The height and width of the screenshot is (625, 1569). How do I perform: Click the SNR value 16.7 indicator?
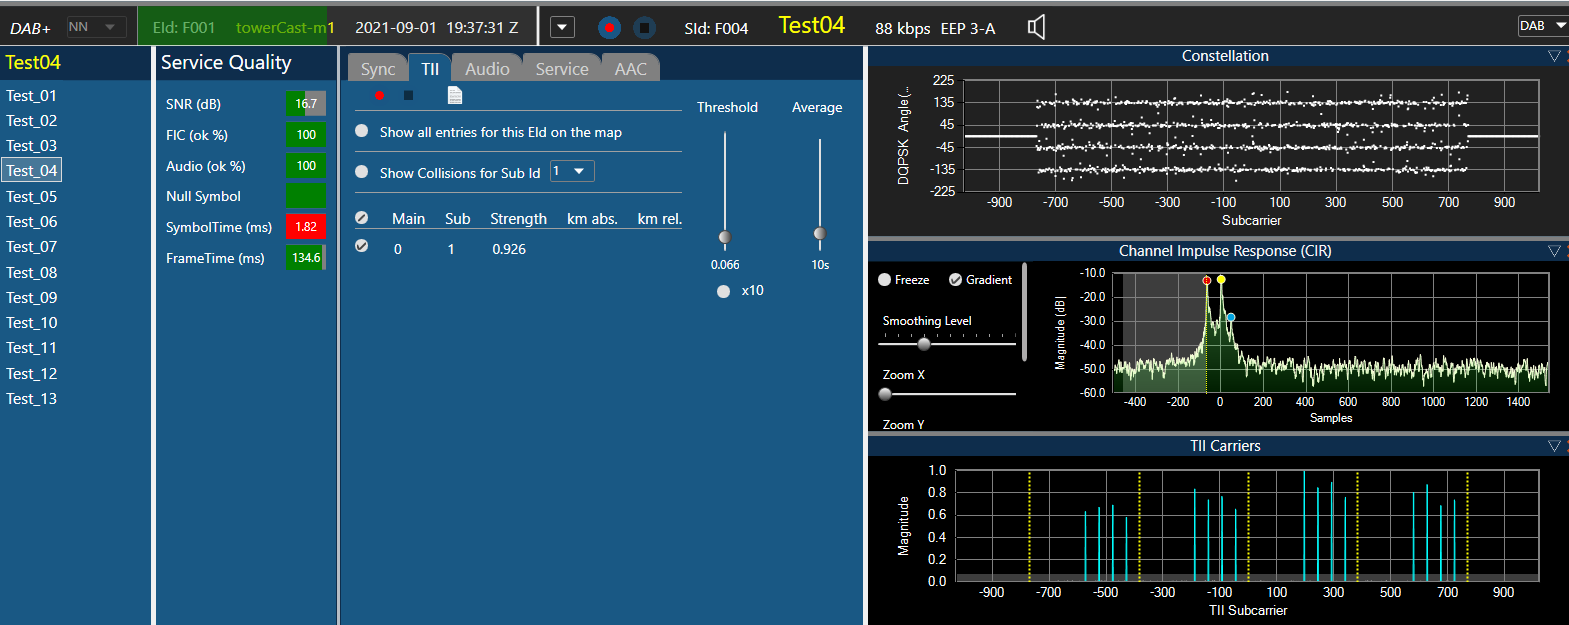click(306, 104)
